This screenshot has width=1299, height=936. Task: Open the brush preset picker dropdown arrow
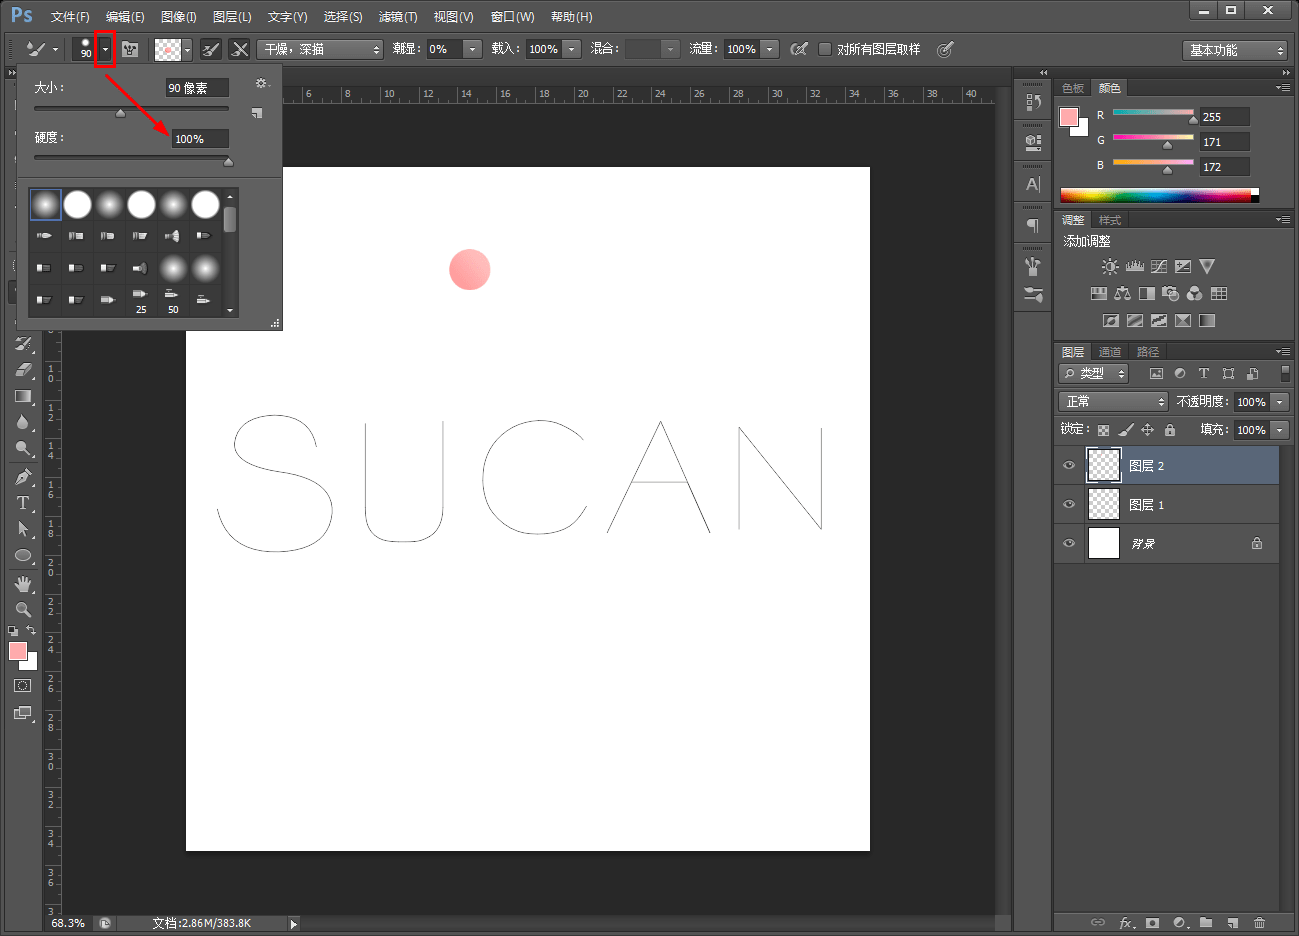[x=105, y=49]
